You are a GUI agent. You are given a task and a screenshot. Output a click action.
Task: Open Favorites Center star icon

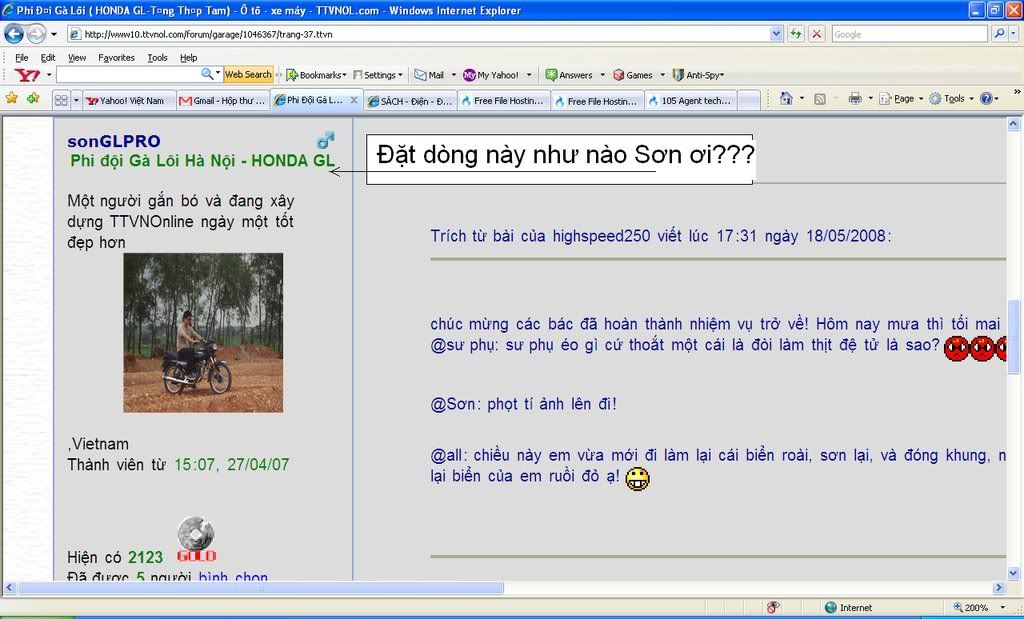(x=12, y=99)
